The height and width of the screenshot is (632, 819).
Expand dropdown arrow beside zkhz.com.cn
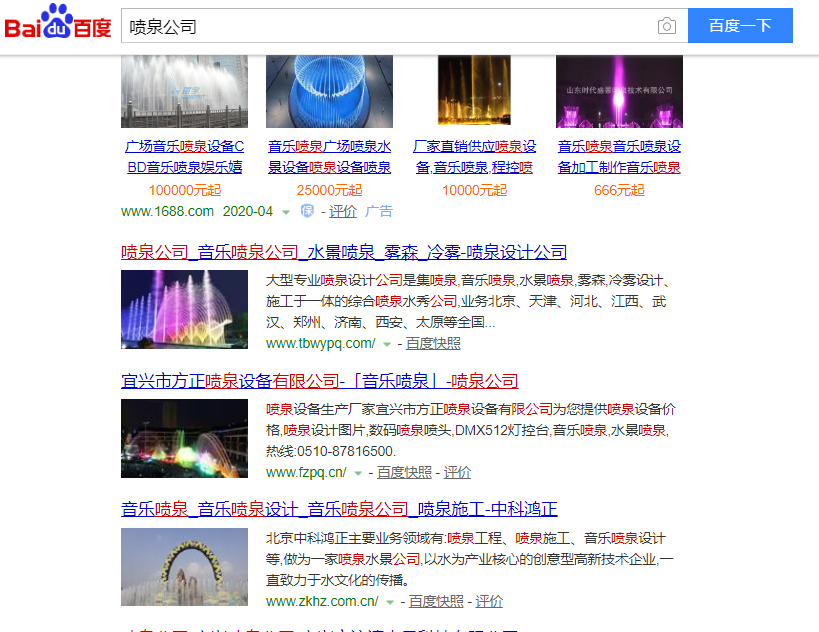(x=390, y=602)
